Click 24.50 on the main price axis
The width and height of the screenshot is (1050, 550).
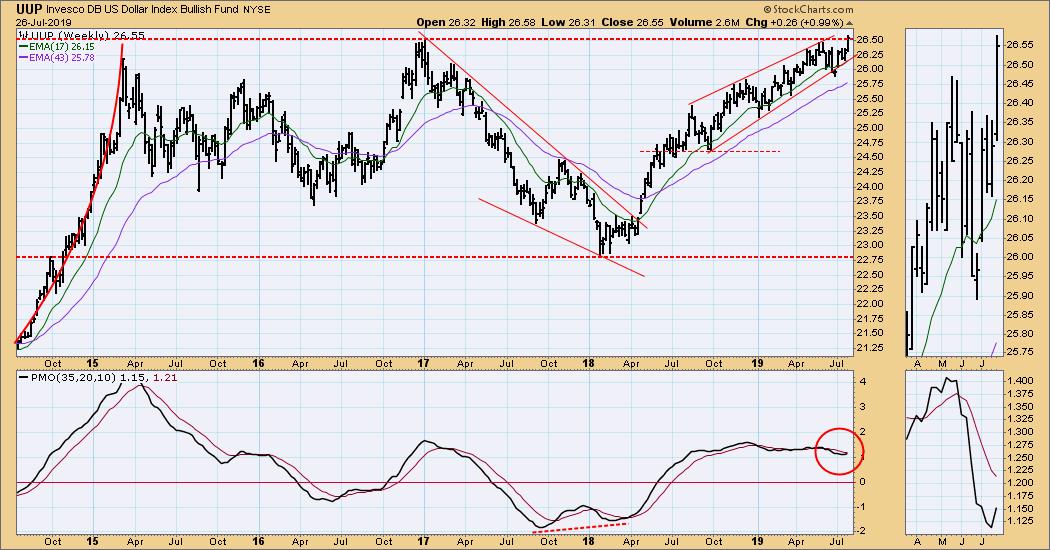869,157
